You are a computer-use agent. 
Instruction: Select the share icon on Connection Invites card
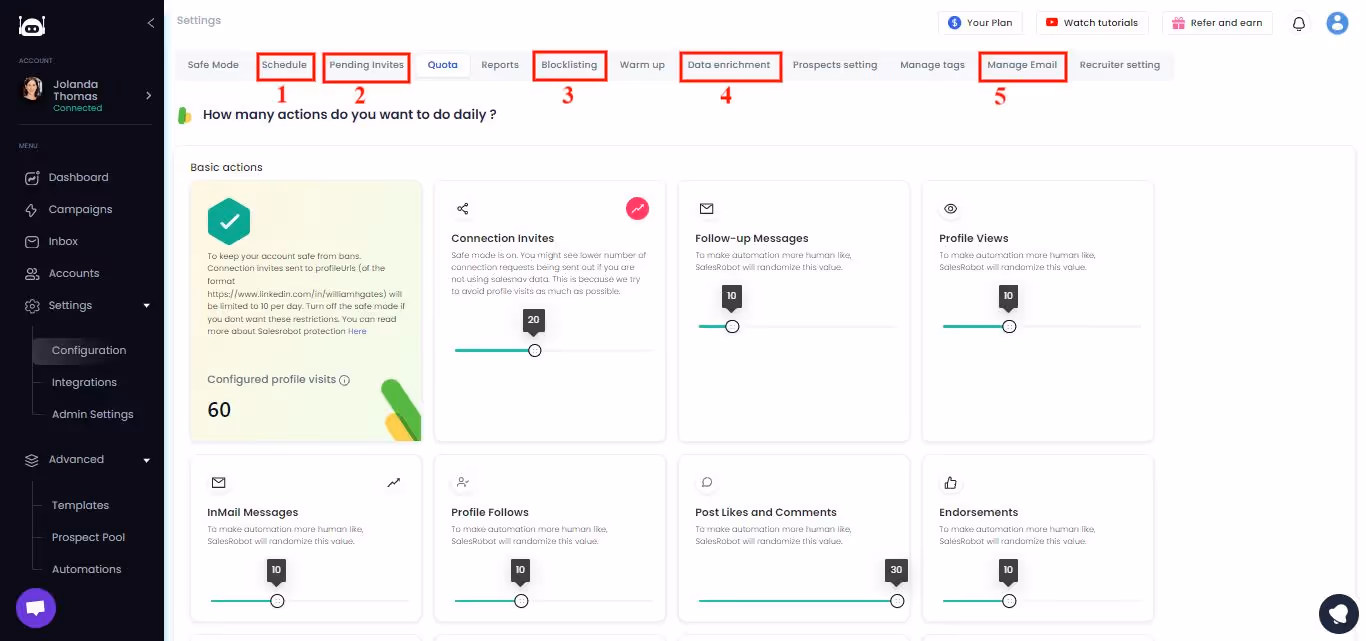pos(462,209)
